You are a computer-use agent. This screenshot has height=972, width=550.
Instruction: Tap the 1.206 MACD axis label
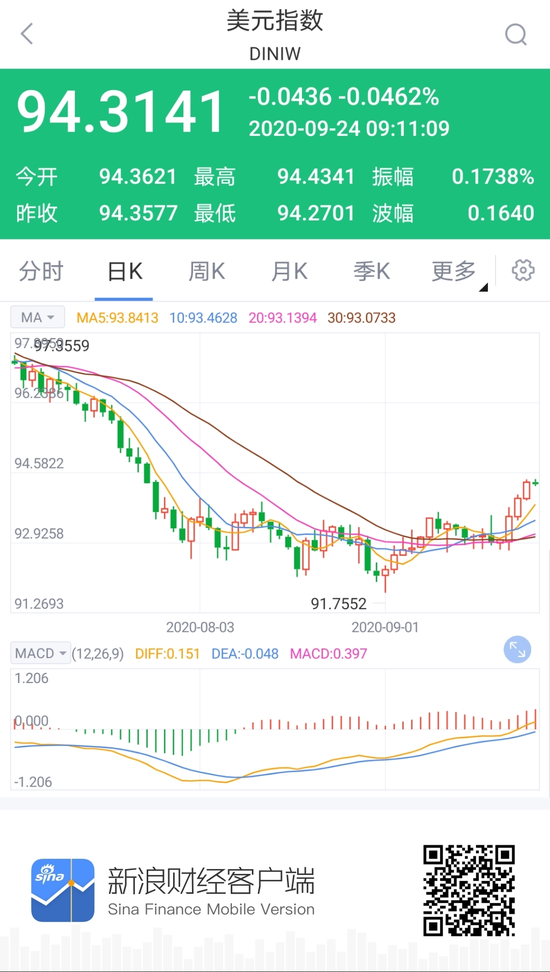point(31,678)
